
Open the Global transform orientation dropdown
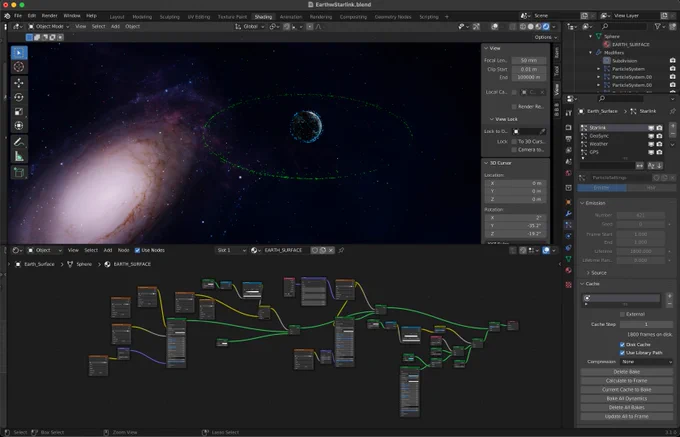click(x=250, y=26)
